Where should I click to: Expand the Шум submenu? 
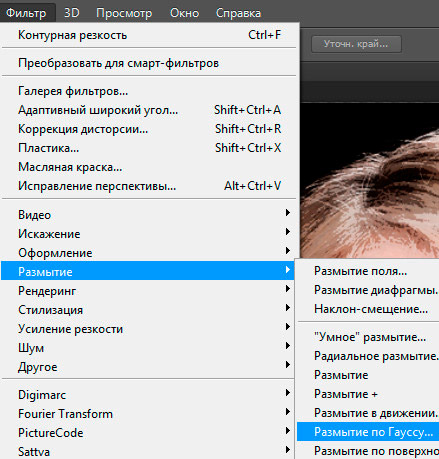pyautogui.click(x=149, y=348)
